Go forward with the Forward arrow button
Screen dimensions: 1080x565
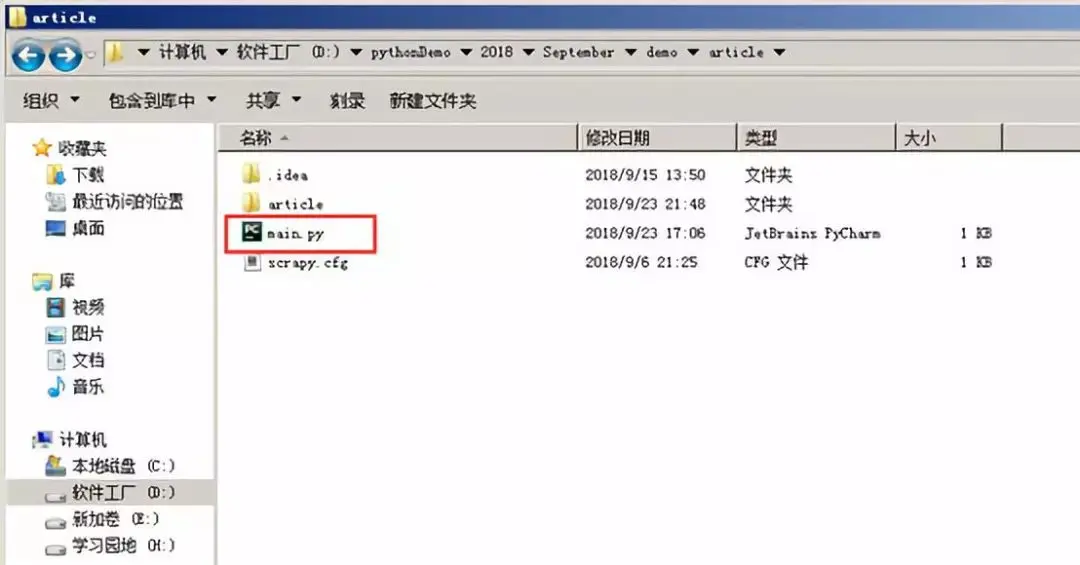(x=66, y=56)
